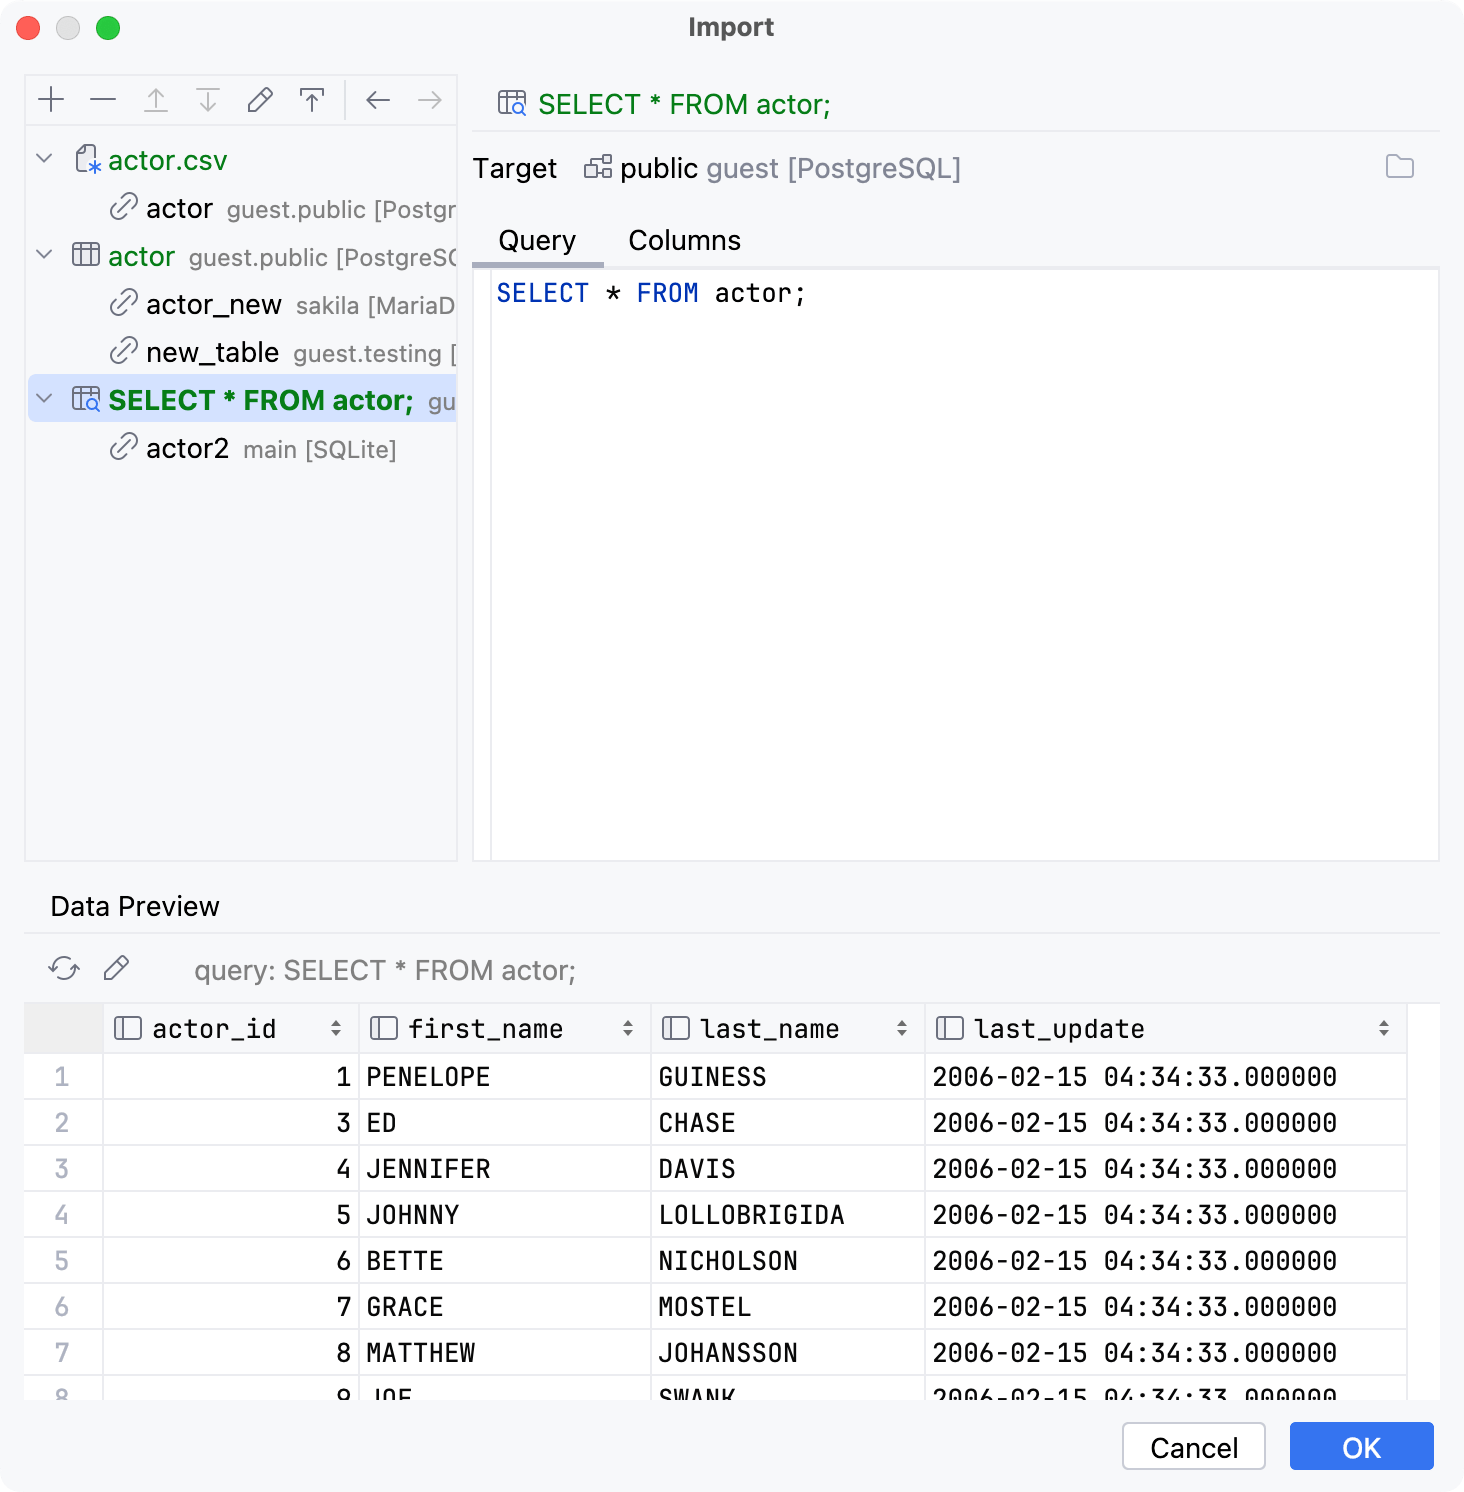Toggle the first_name column checkbox
The width and height of the screenshot is (1464, 1492).
tap(381, 1028)
